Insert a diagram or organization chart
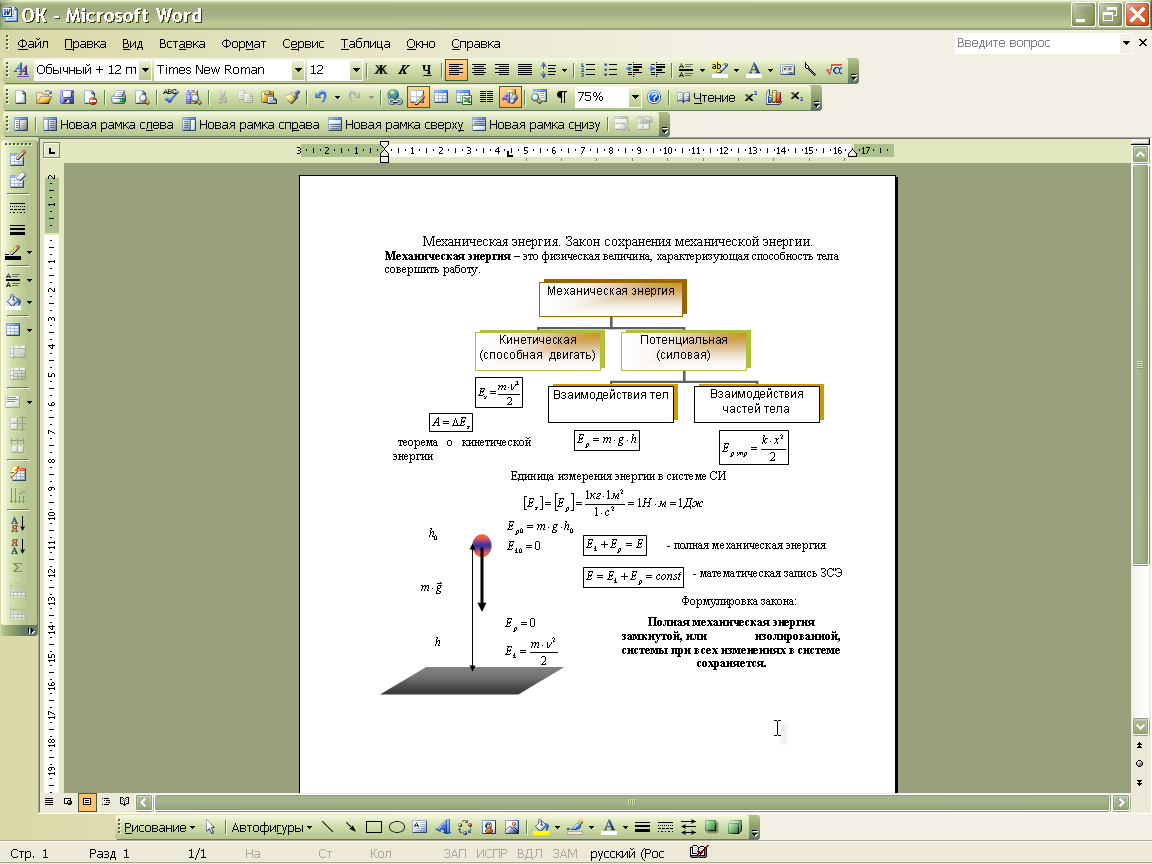1152x864 pixels. tap(465, 827)
